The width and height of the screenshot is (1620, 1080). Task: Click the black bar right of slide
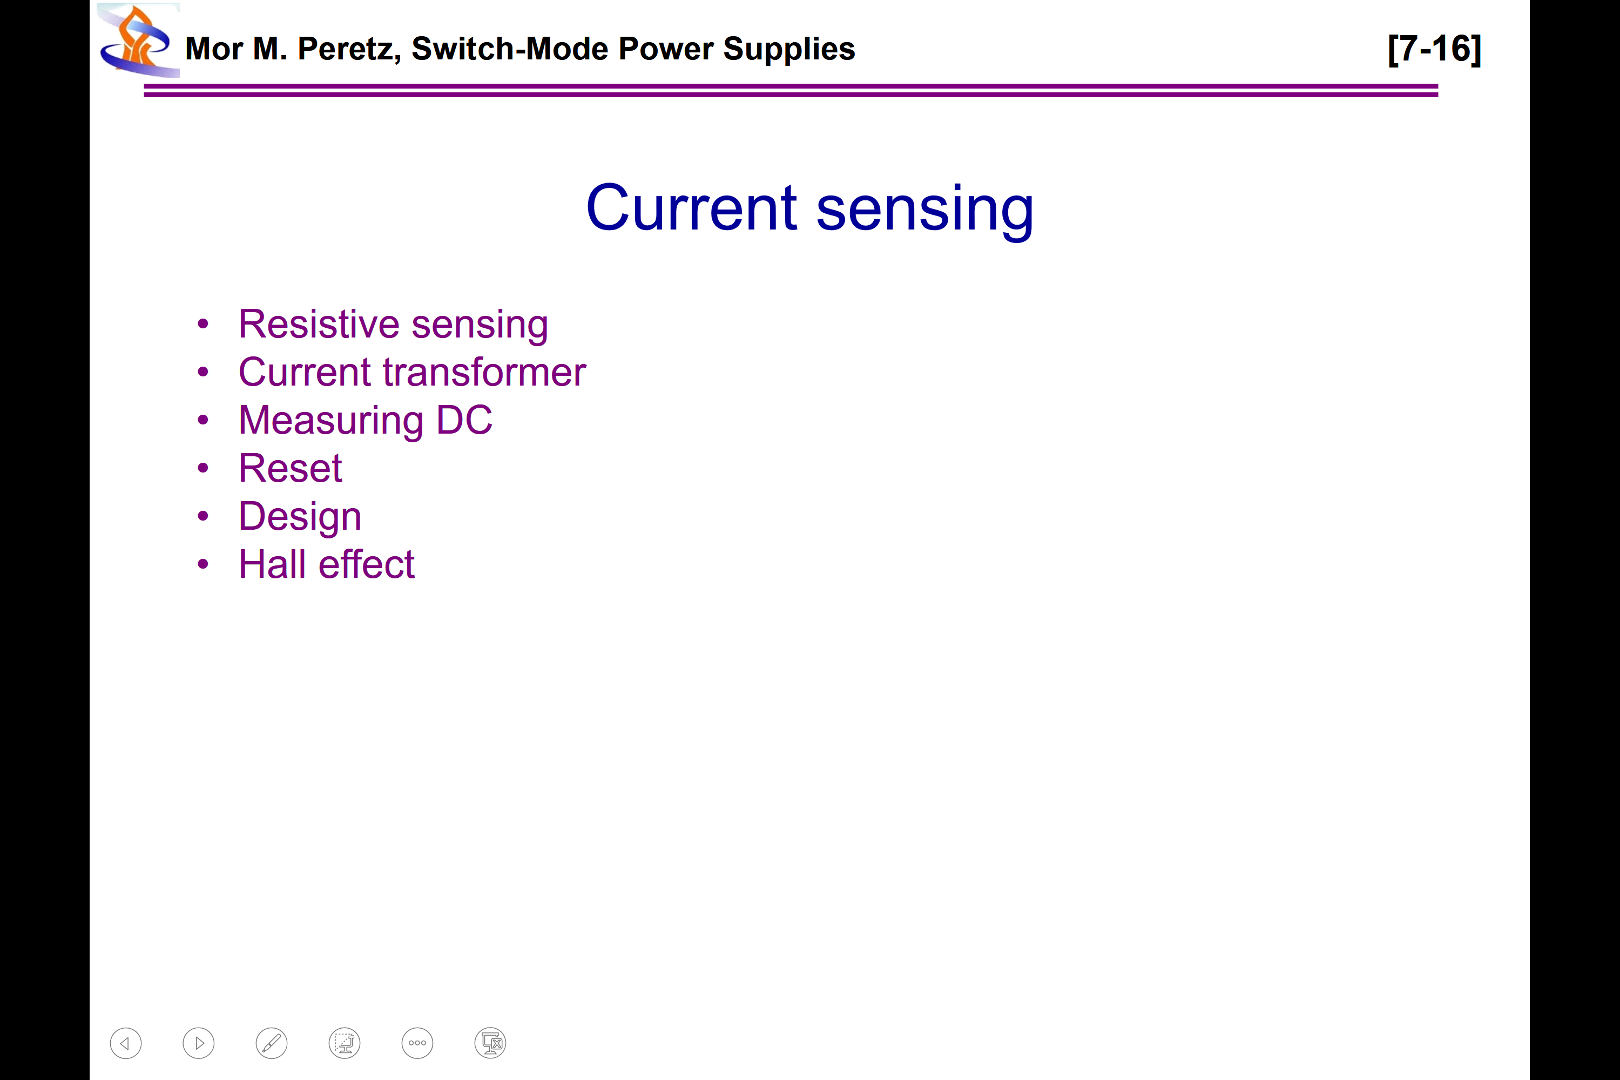point(1574,540)
